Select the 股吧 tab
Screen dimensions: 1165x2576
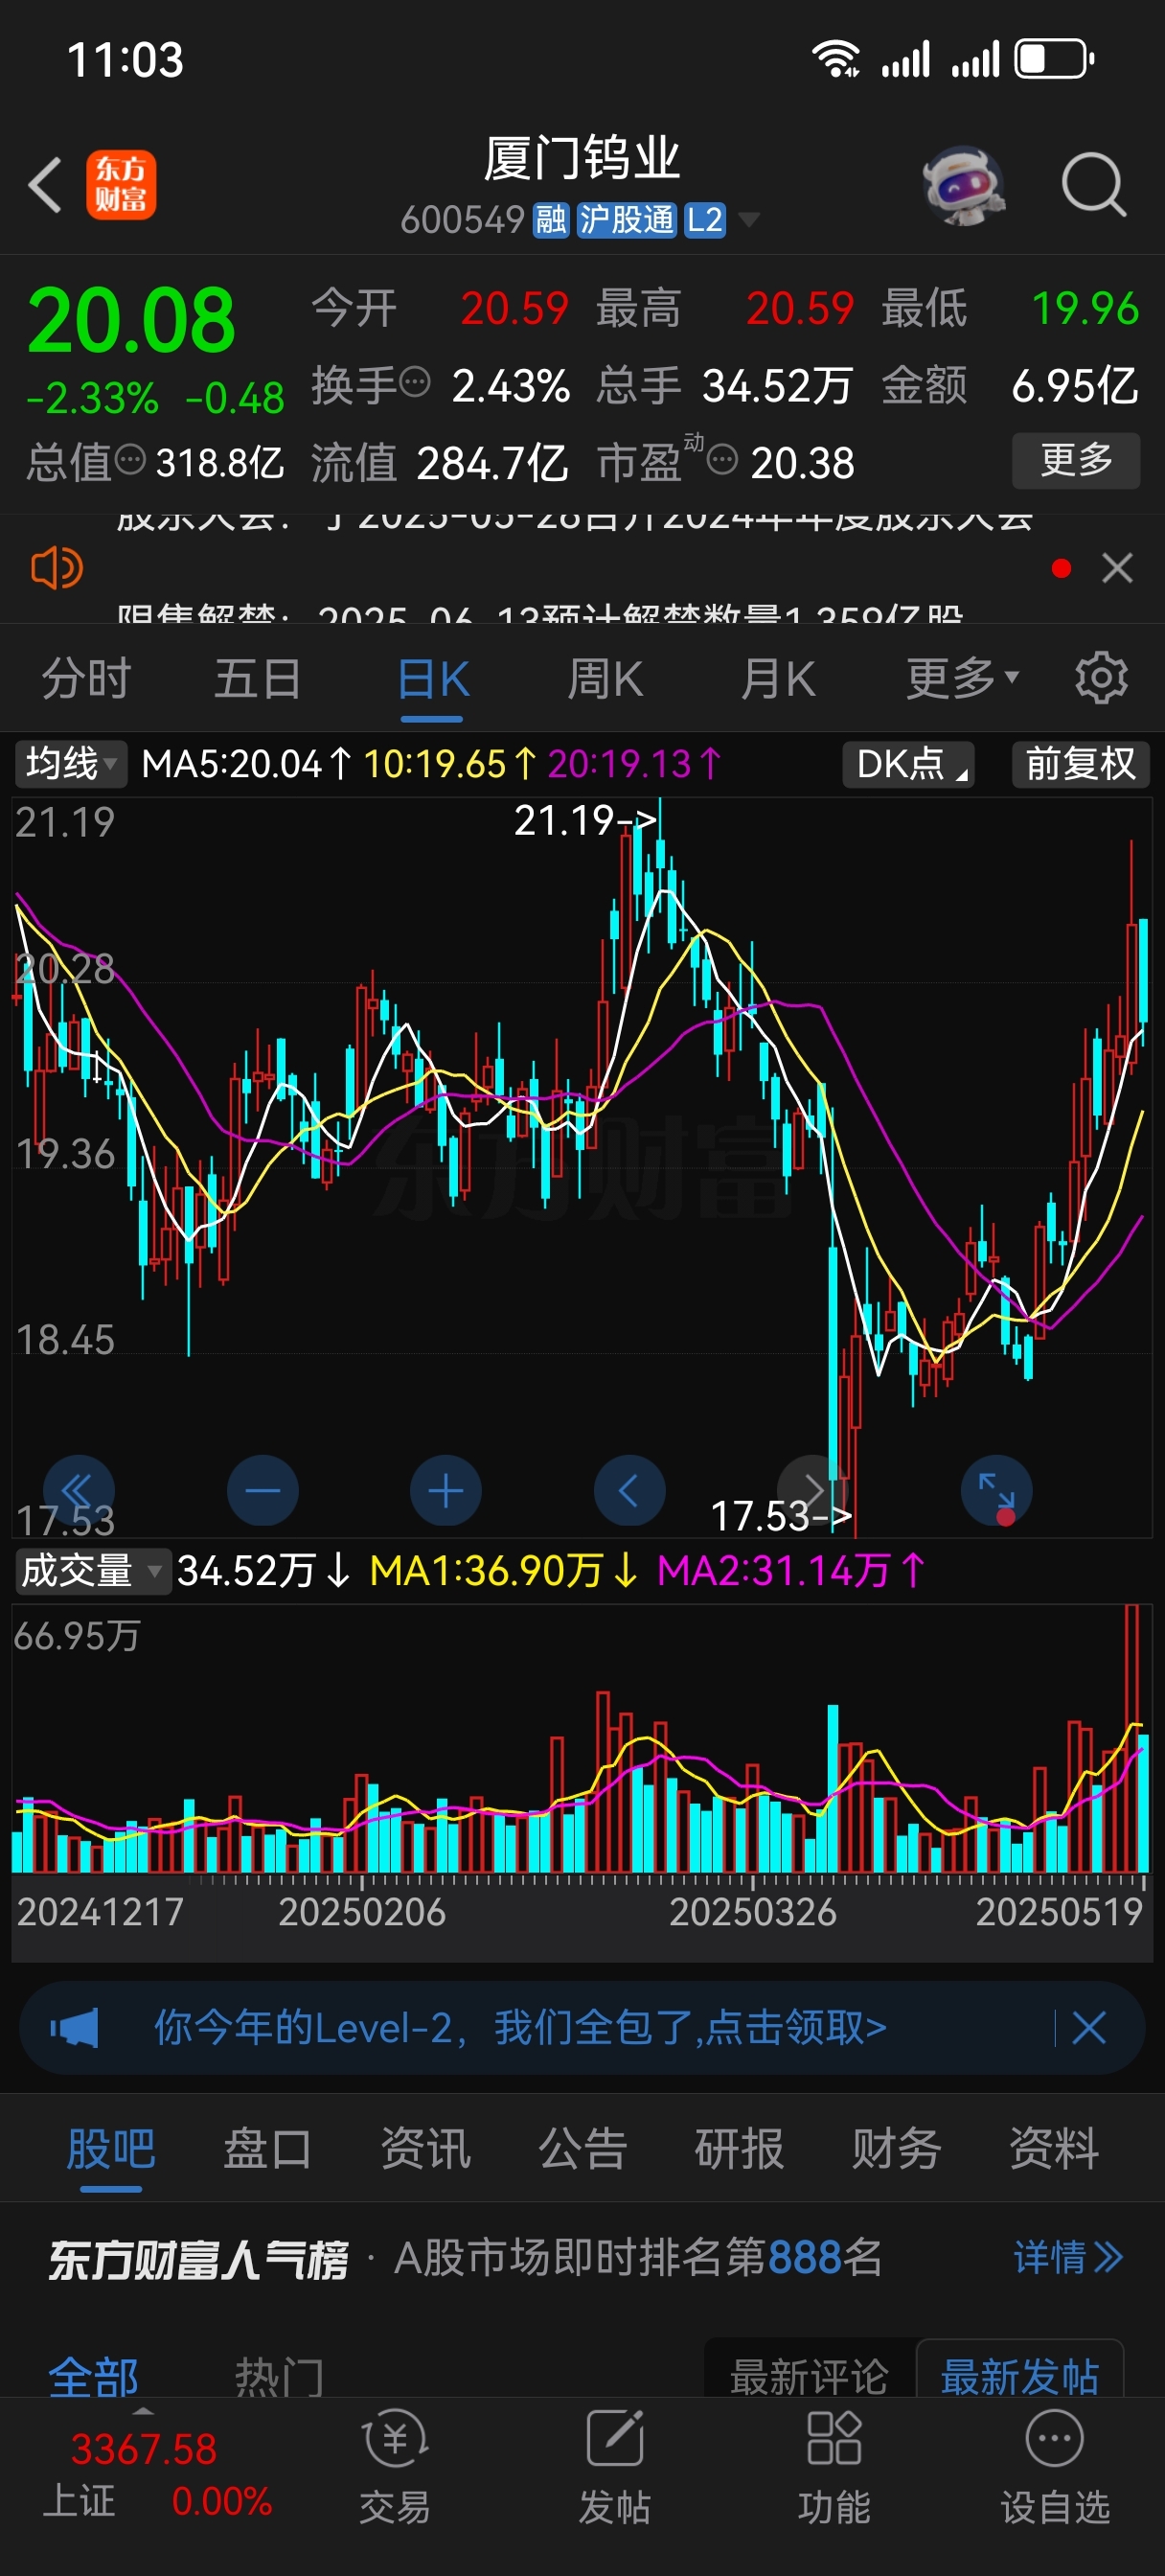[111, 2149]
